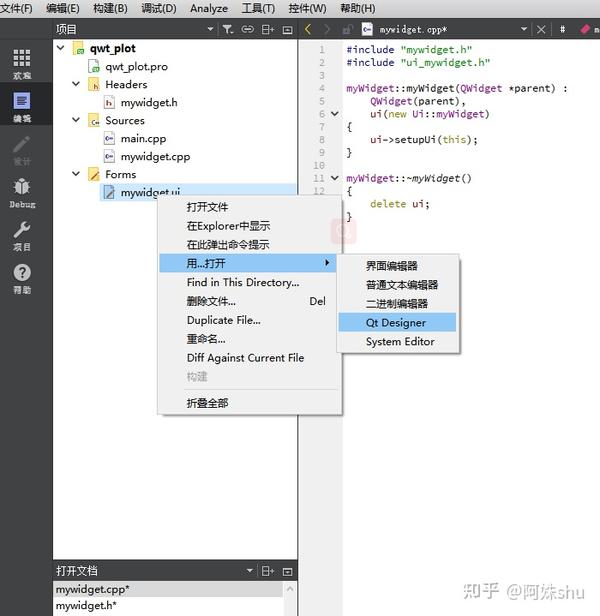Collapse the Sources folder
Viewport: 600px width, 616px height.
[x=76, y=120]
